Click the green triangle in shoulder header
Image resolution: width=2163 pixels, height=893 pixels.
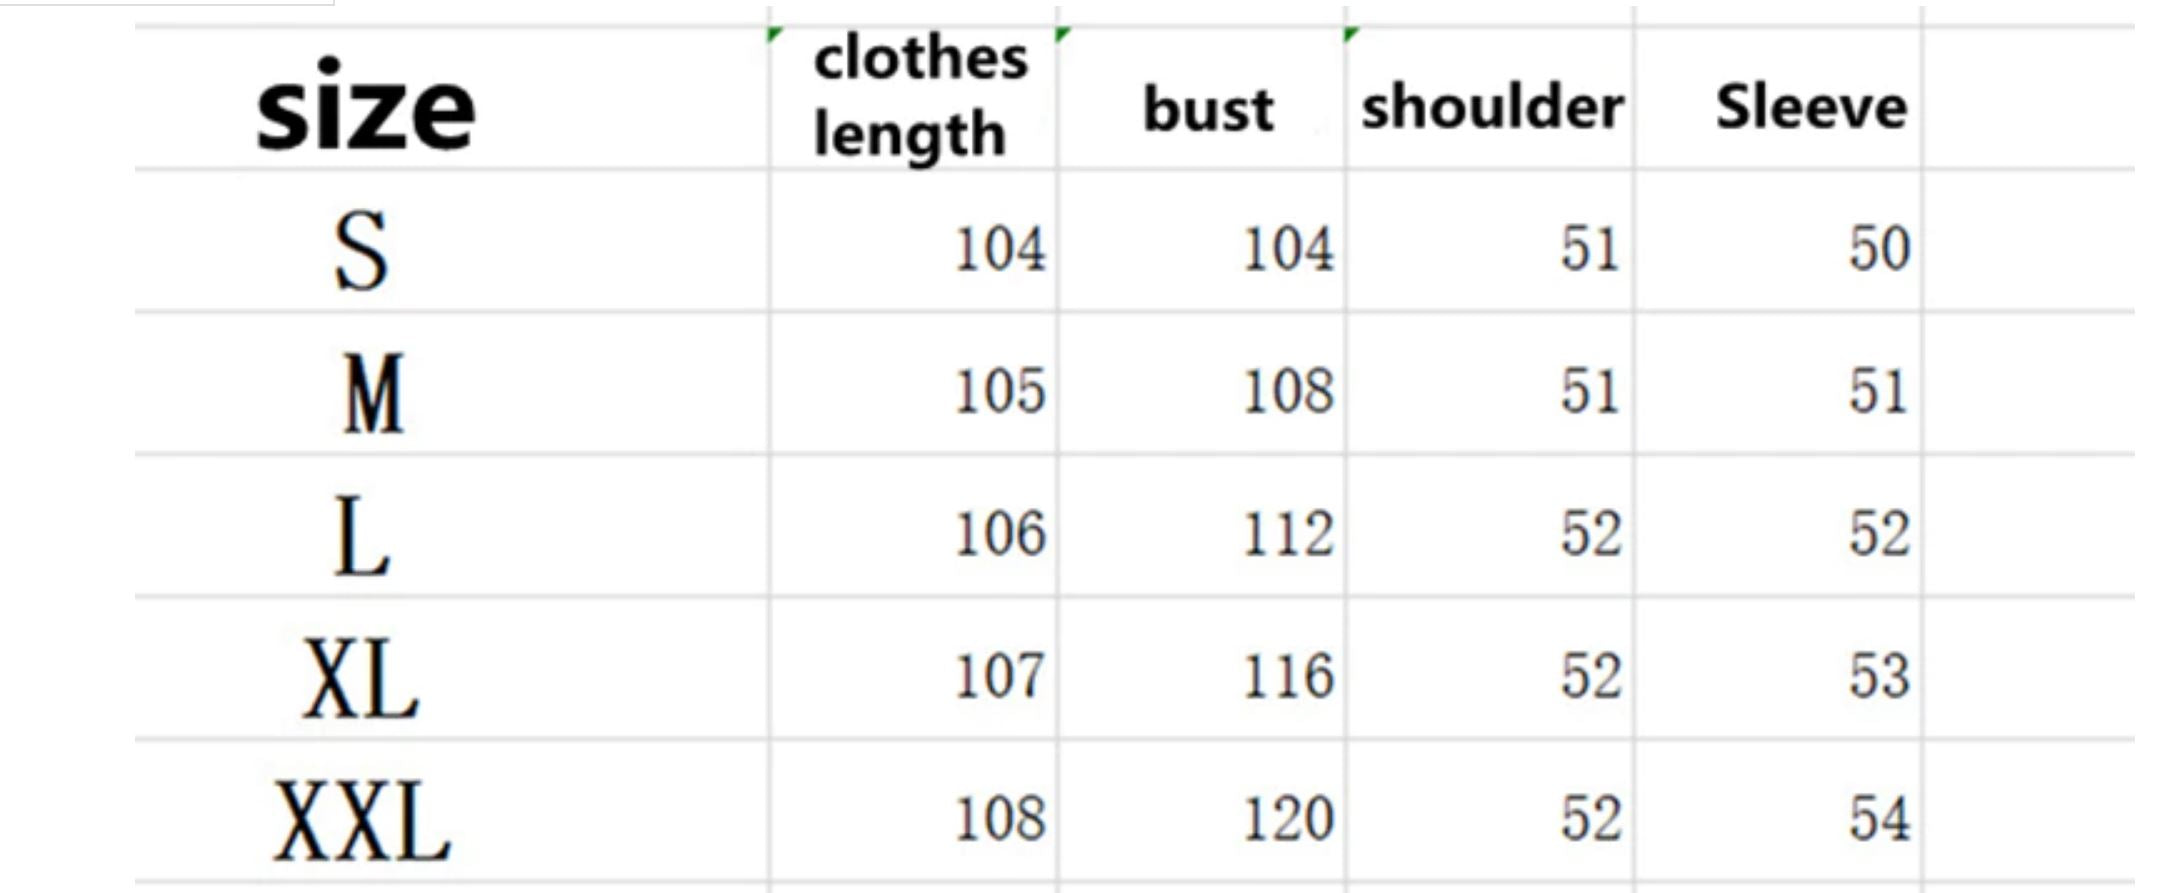click(1351, 35)
